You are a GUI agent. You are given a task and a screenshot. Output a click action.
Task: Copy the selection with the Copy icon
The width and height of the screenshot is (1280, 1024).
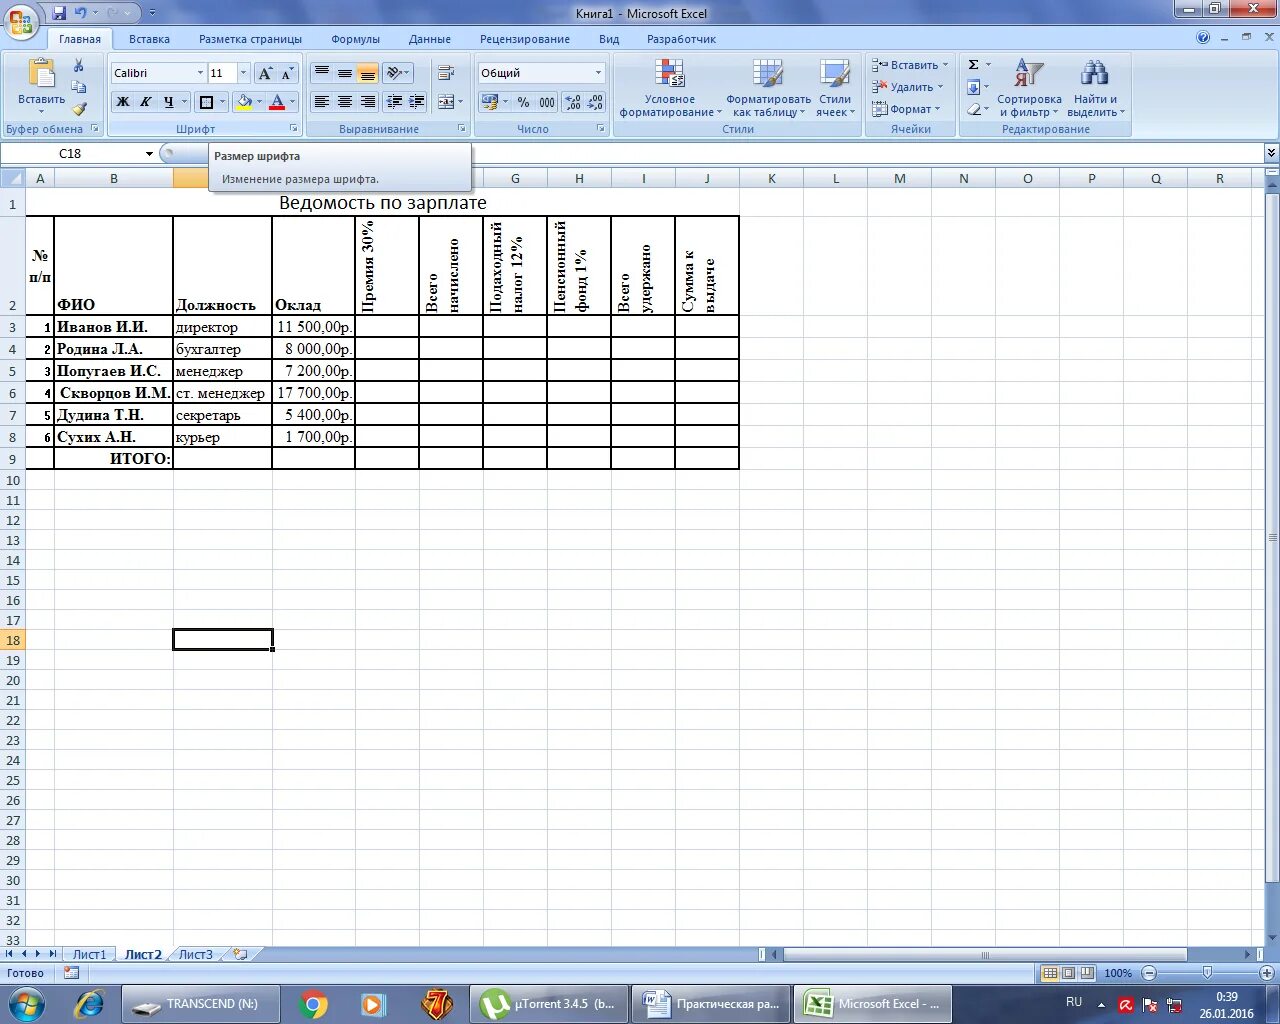tap(79, 87)
